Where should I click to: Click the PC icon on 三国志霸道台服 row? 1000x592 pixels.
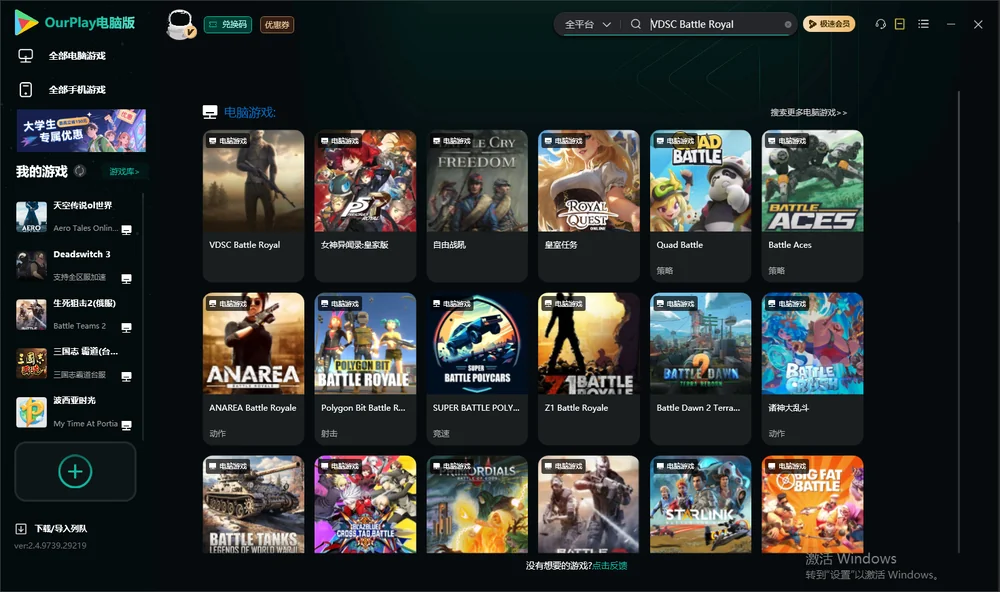126,377
